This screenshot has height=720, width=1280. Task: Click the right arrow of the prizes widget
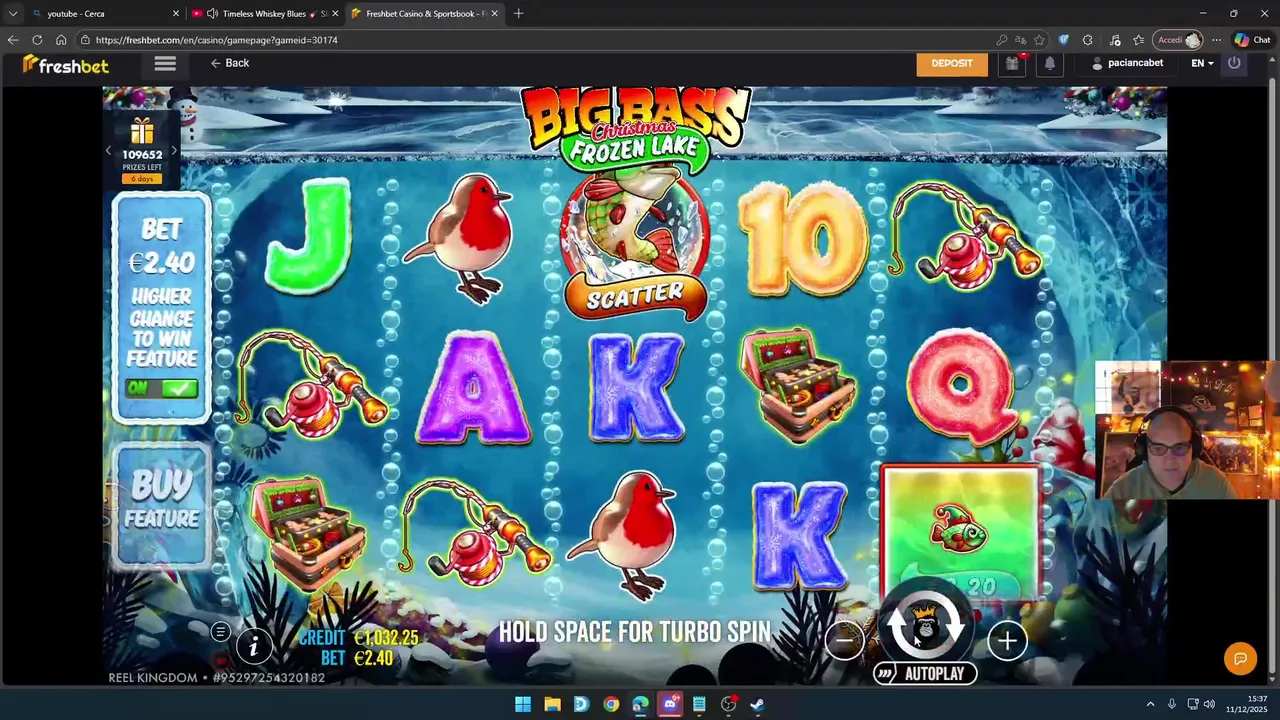(x=174, y=151)
